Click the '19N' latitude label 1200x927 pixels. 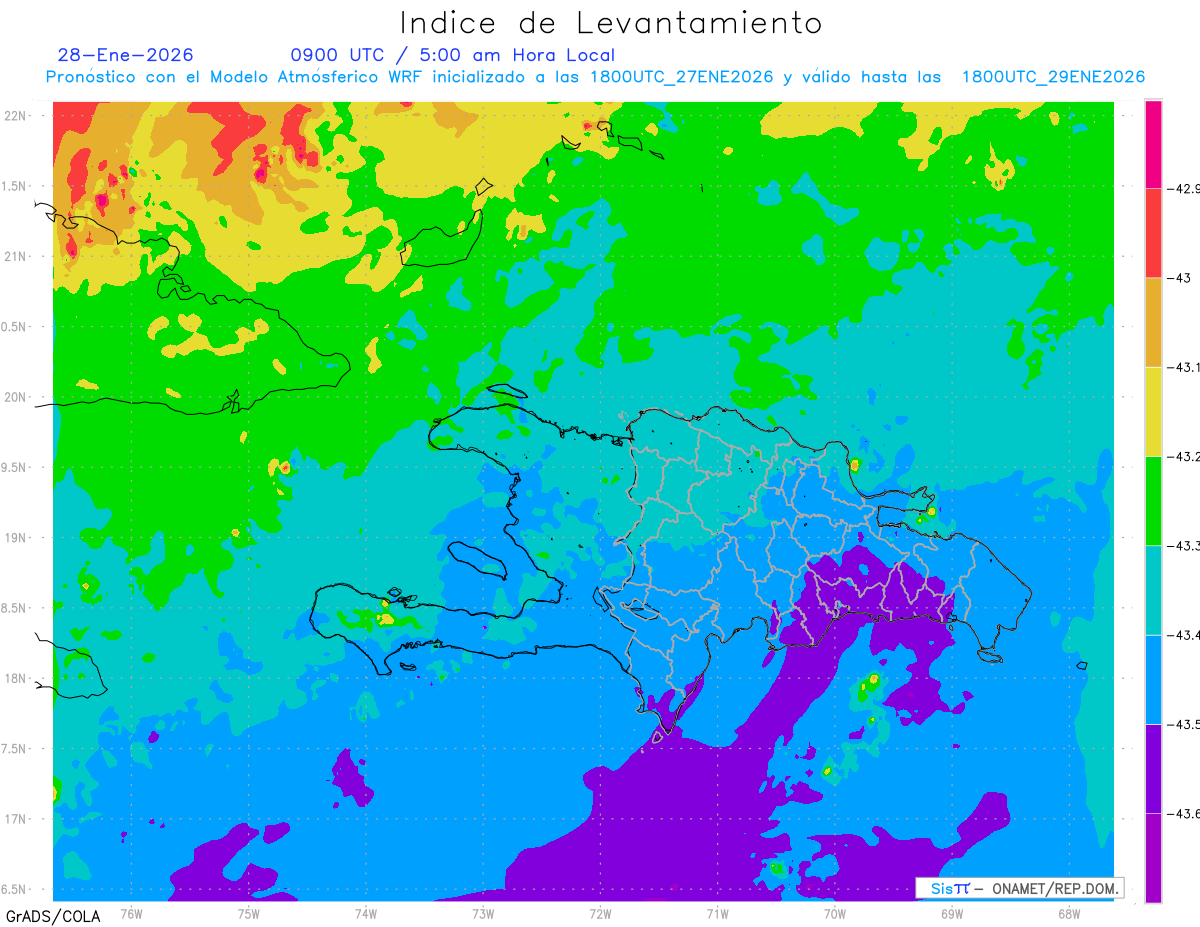pos(15,537)
